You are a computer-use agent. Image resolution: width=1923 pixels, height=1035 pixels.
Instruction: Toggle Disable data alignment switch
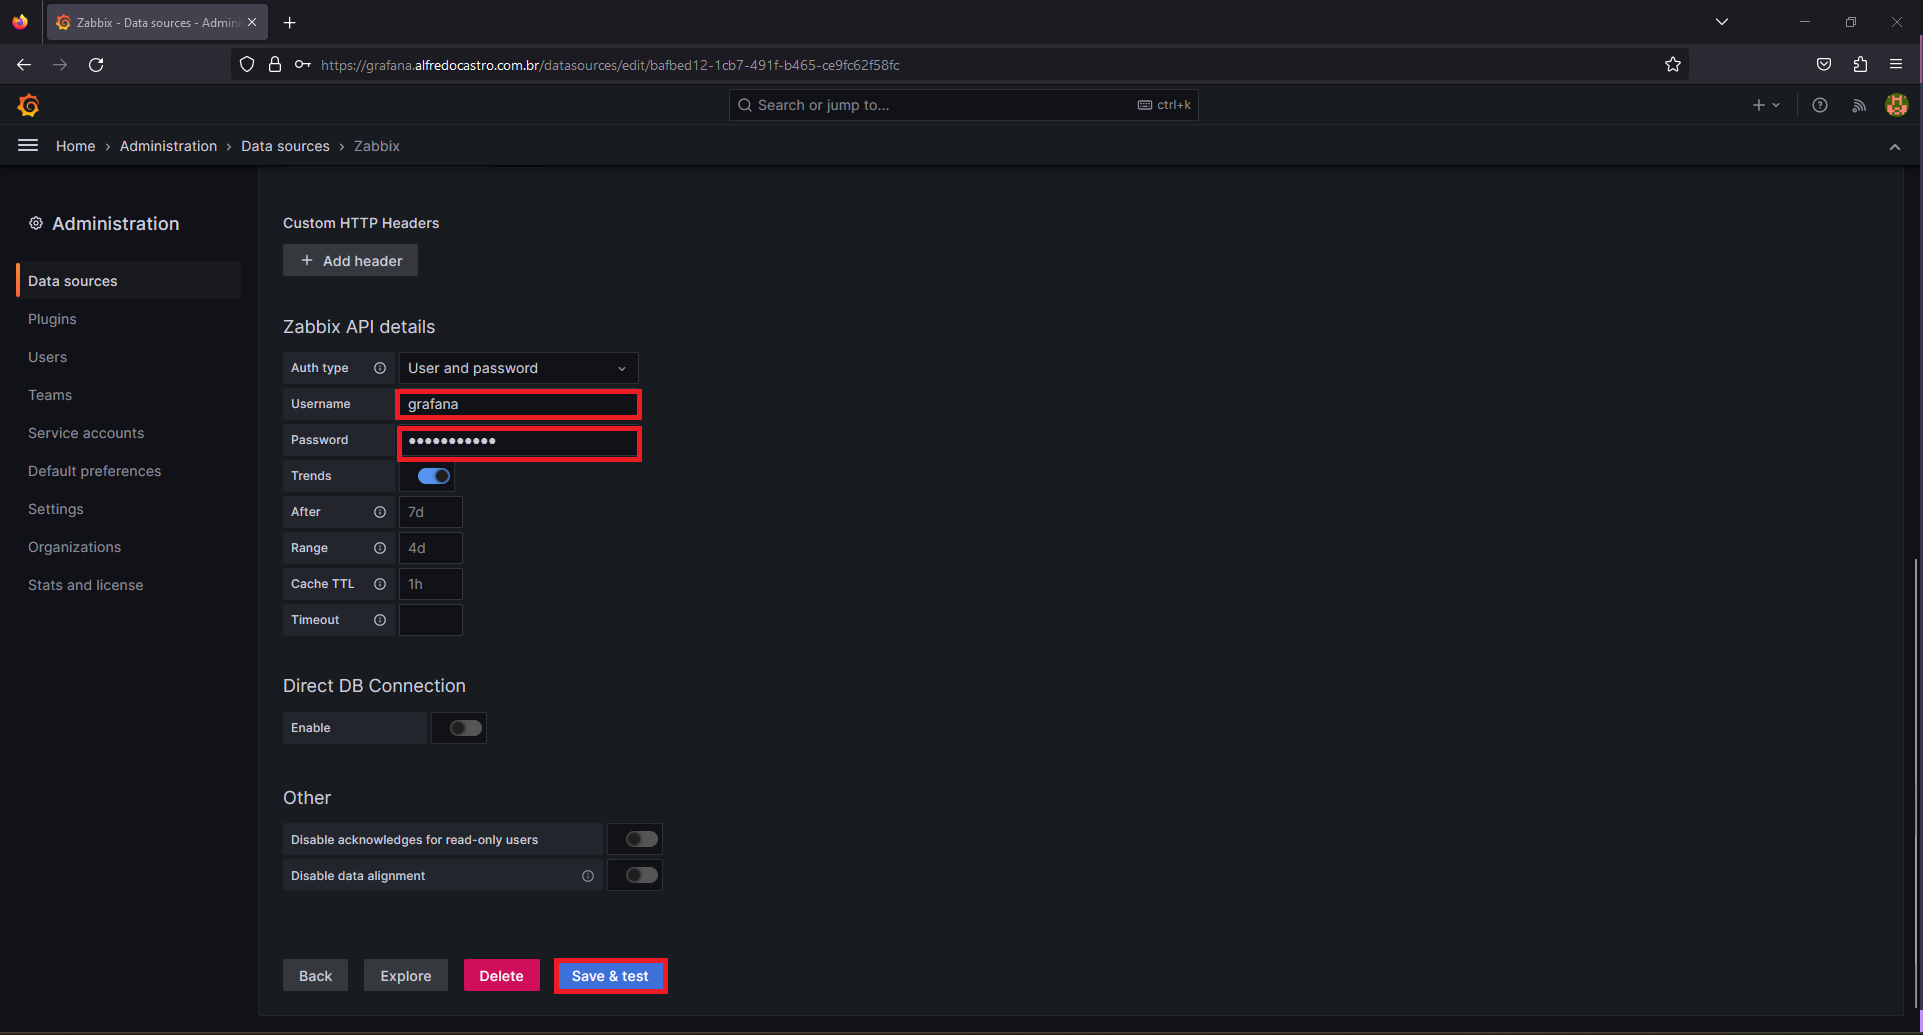click(641, 875)
